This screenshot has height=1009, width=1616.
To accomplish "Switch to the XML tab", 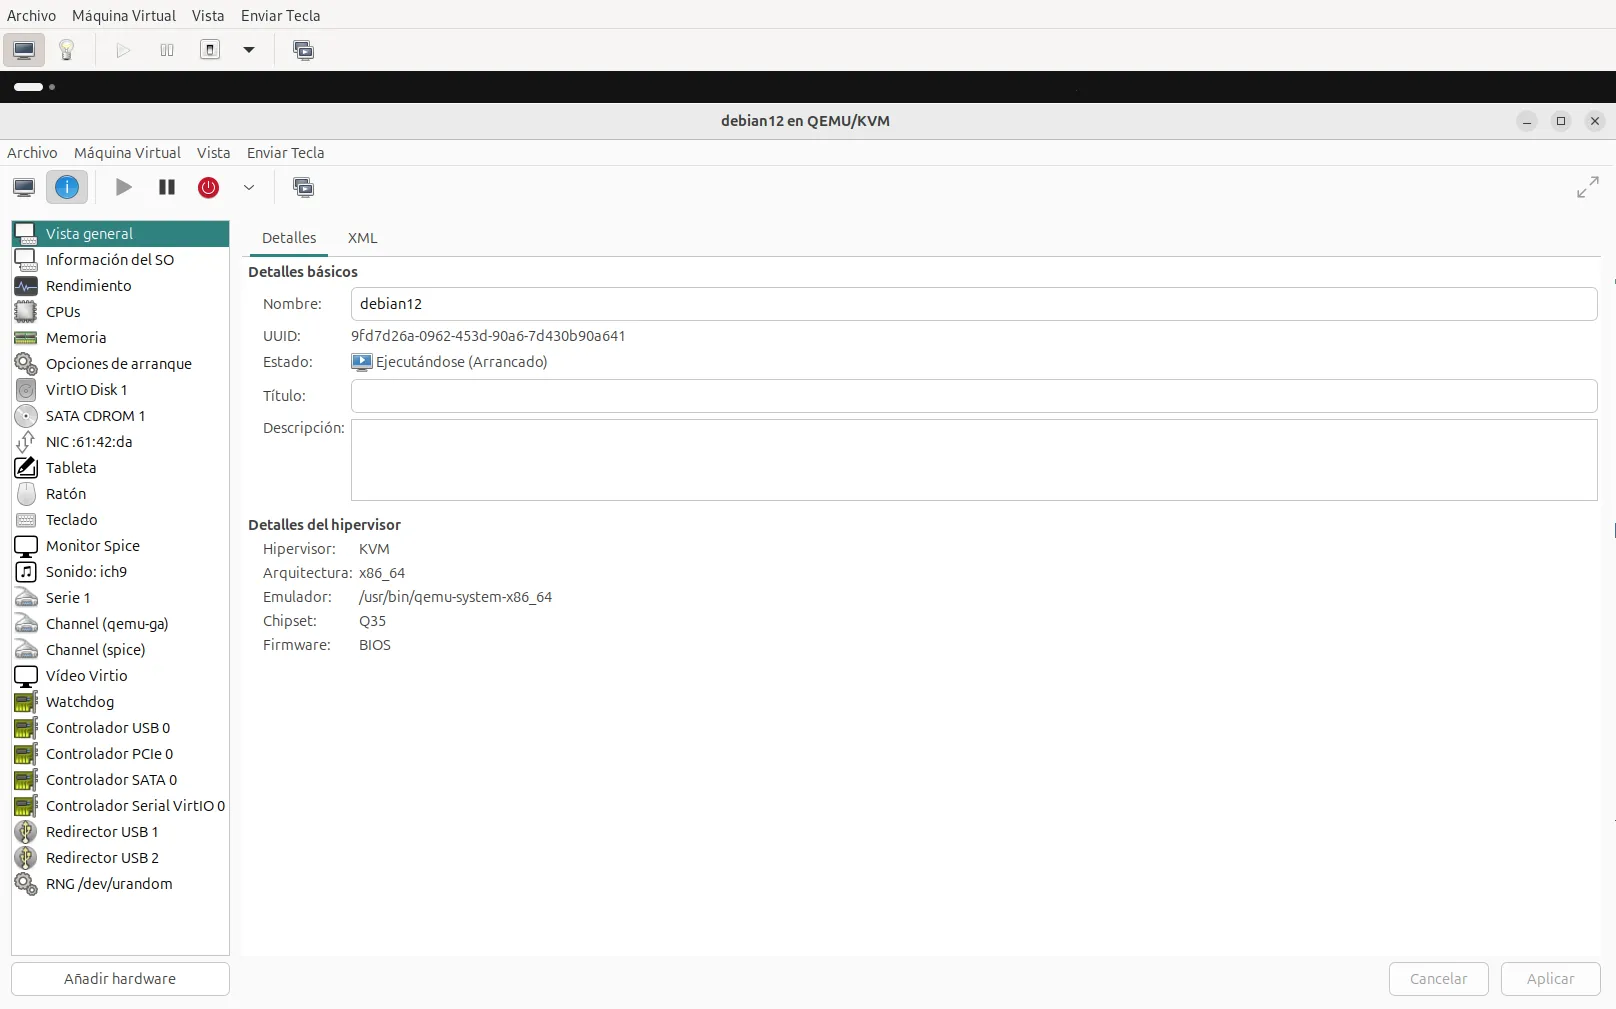I will pyautogui.click(x=362, y=238).
